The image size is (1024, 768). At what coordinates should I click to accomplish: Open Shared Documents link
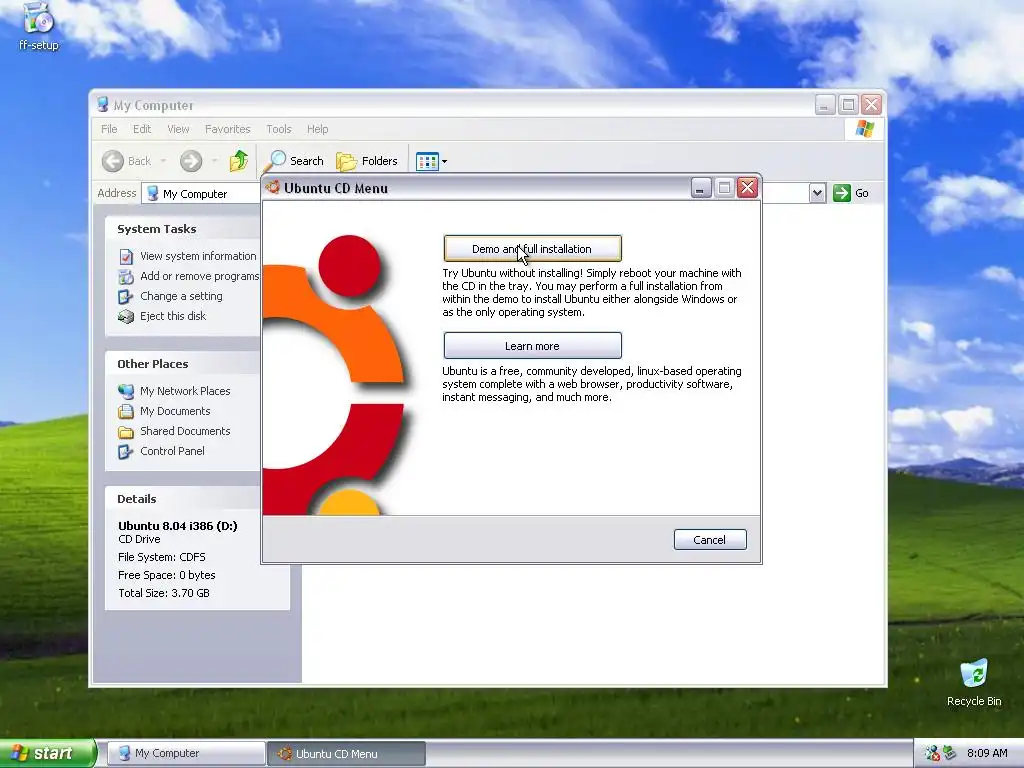tap(185, 431)
